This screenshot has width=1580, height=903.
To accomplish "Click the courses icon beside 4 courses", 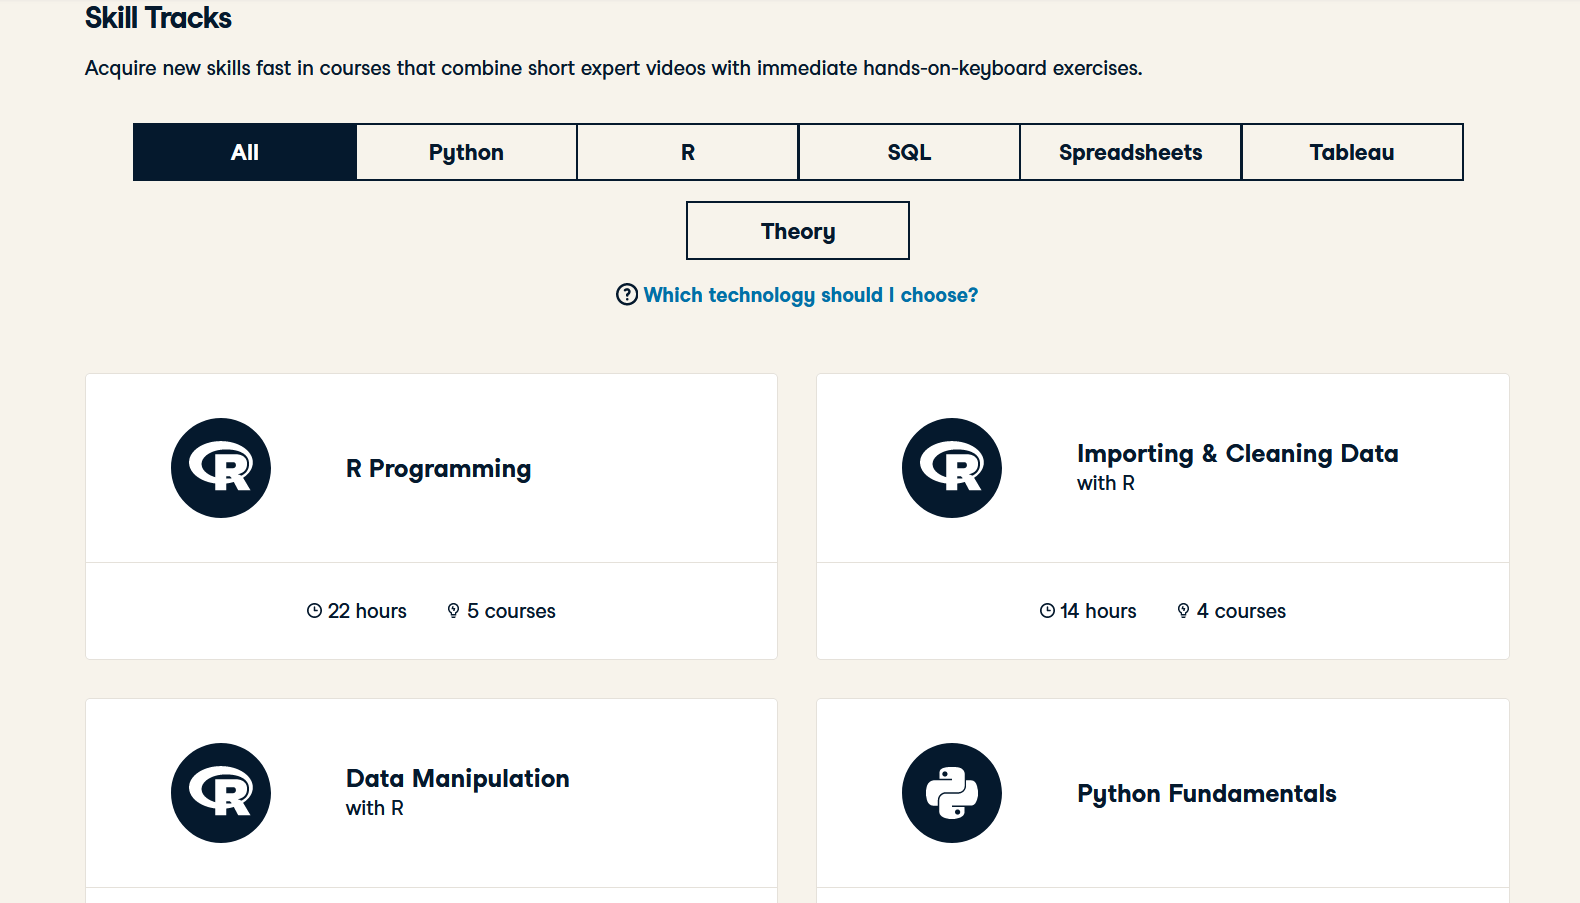I will pos(1184,611).
